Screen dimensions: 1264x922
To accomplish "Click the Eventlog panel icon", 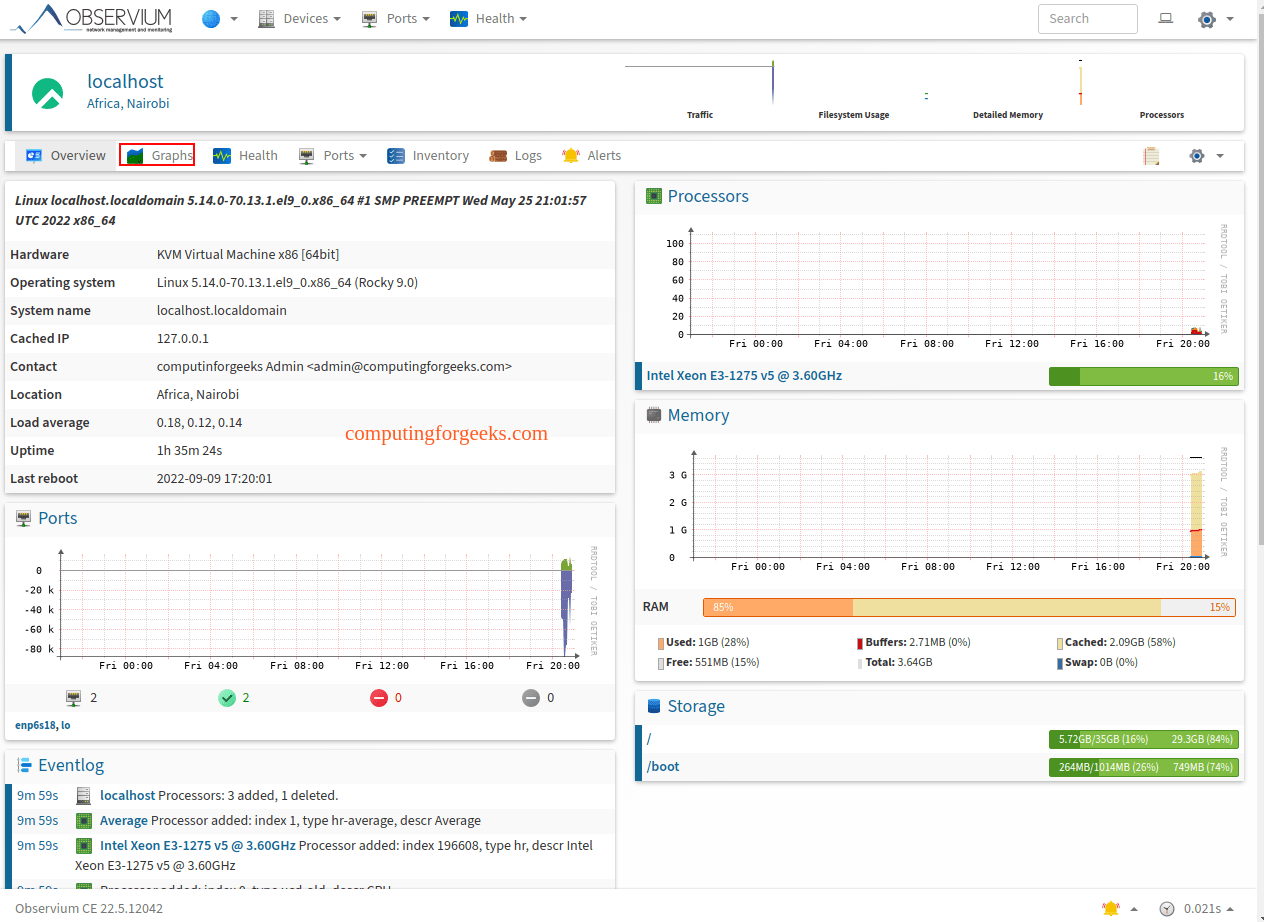I will coord(23,765).
